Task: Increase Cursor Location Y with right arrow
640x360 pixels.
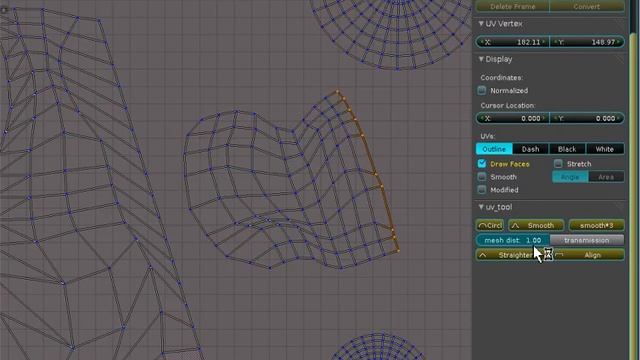Action: [x=619, y=118]
